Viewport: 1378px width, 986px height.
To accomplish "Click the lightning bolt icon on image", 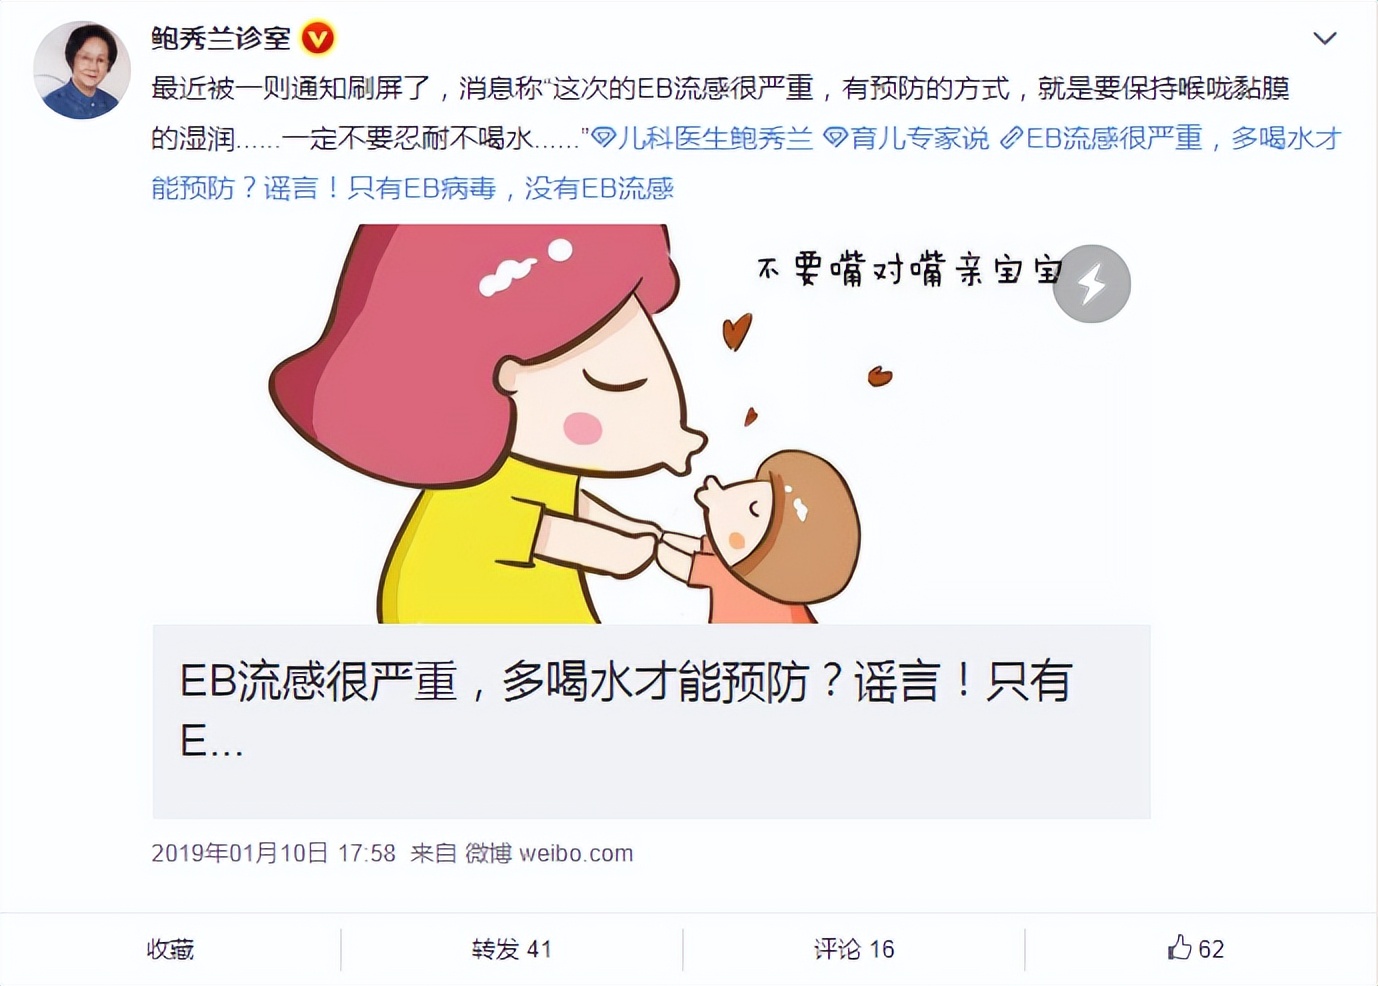I will click(1091, 284).
